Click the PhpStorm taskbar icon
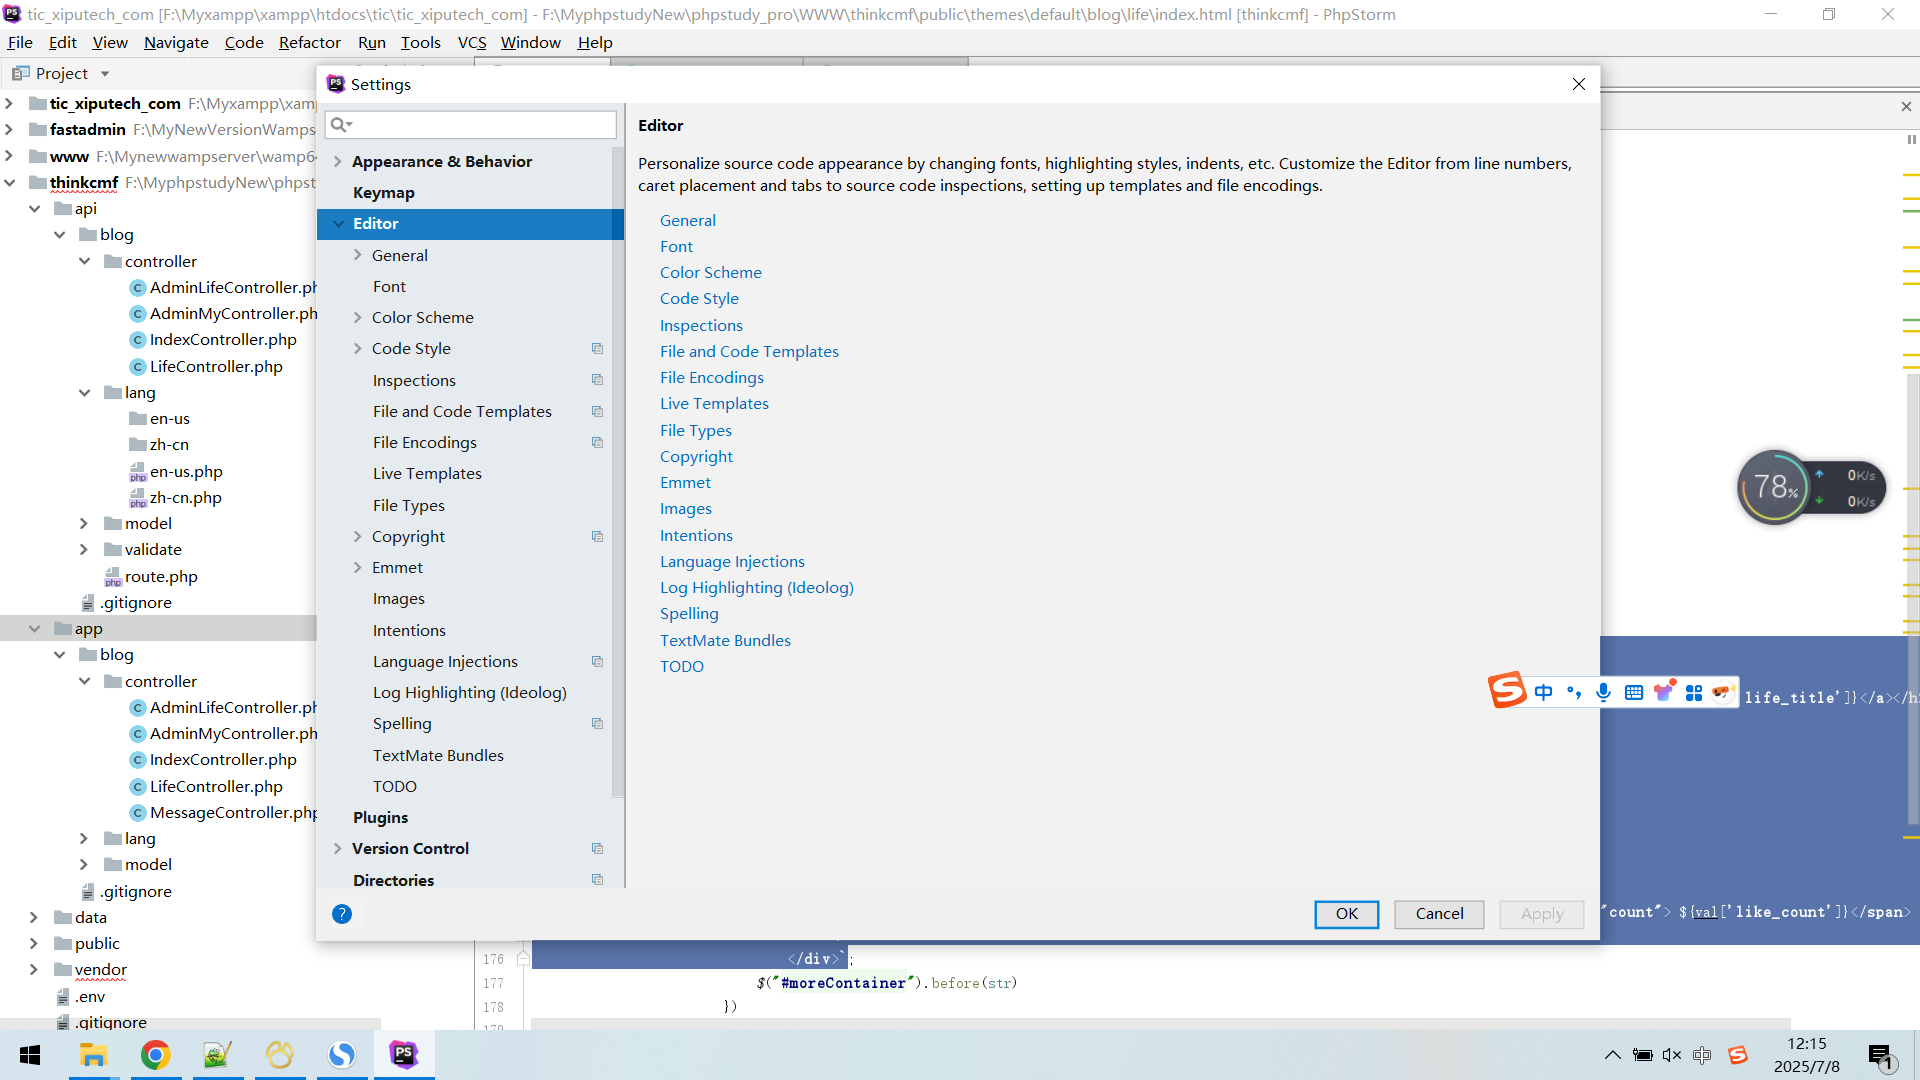The height and width of the screenshot is (1080, 1920). click(x=404, y=1055)
